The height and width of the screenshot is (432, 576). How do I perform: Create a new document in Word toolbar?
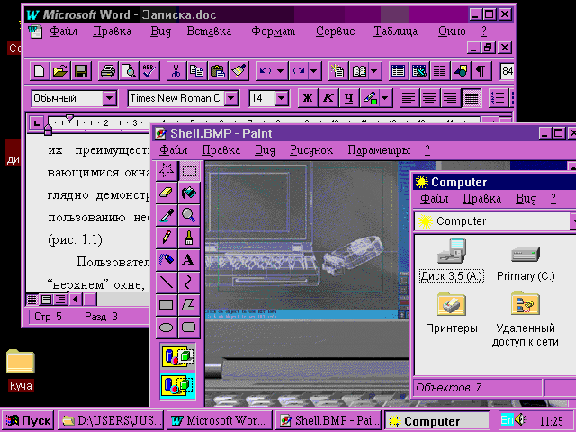pos(39,71)
